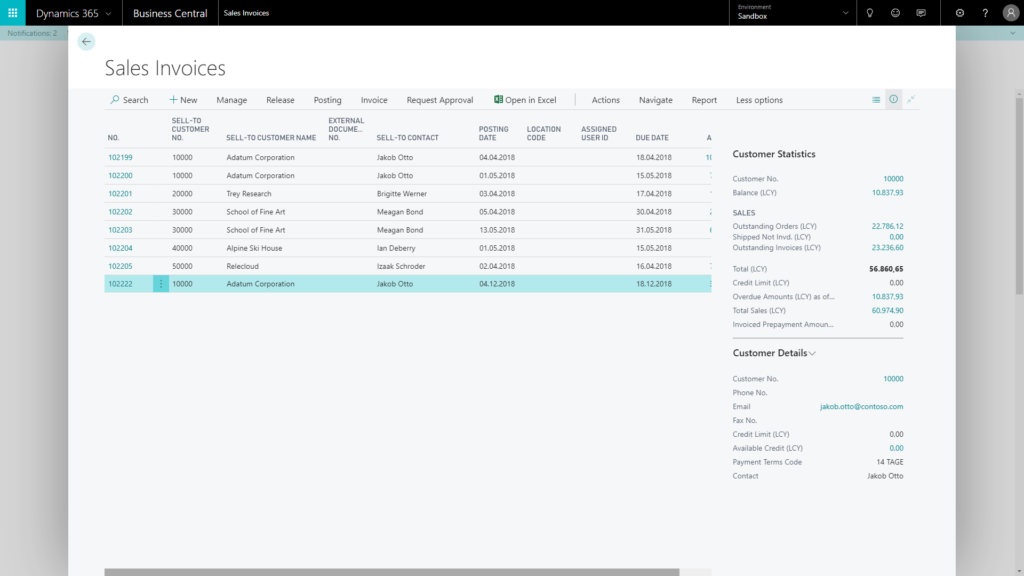Open invoice 102199
The image size is (1024, 576).
point(120,157)
